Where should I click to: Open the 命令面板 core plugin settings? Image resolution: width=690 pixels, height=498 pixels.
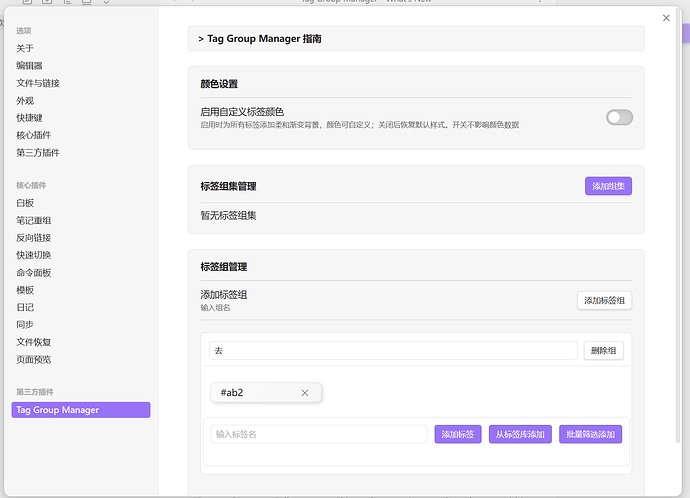[34, 273]
